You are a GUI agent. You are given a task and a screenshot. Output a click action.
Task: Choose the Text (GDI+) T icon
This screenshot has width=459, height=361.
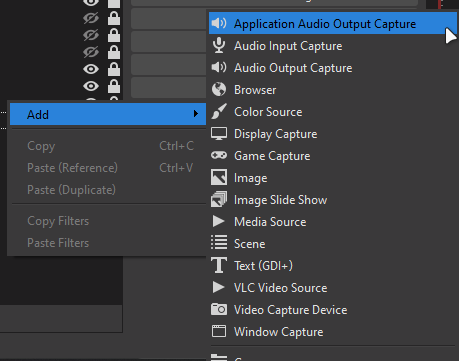(219, 265)
